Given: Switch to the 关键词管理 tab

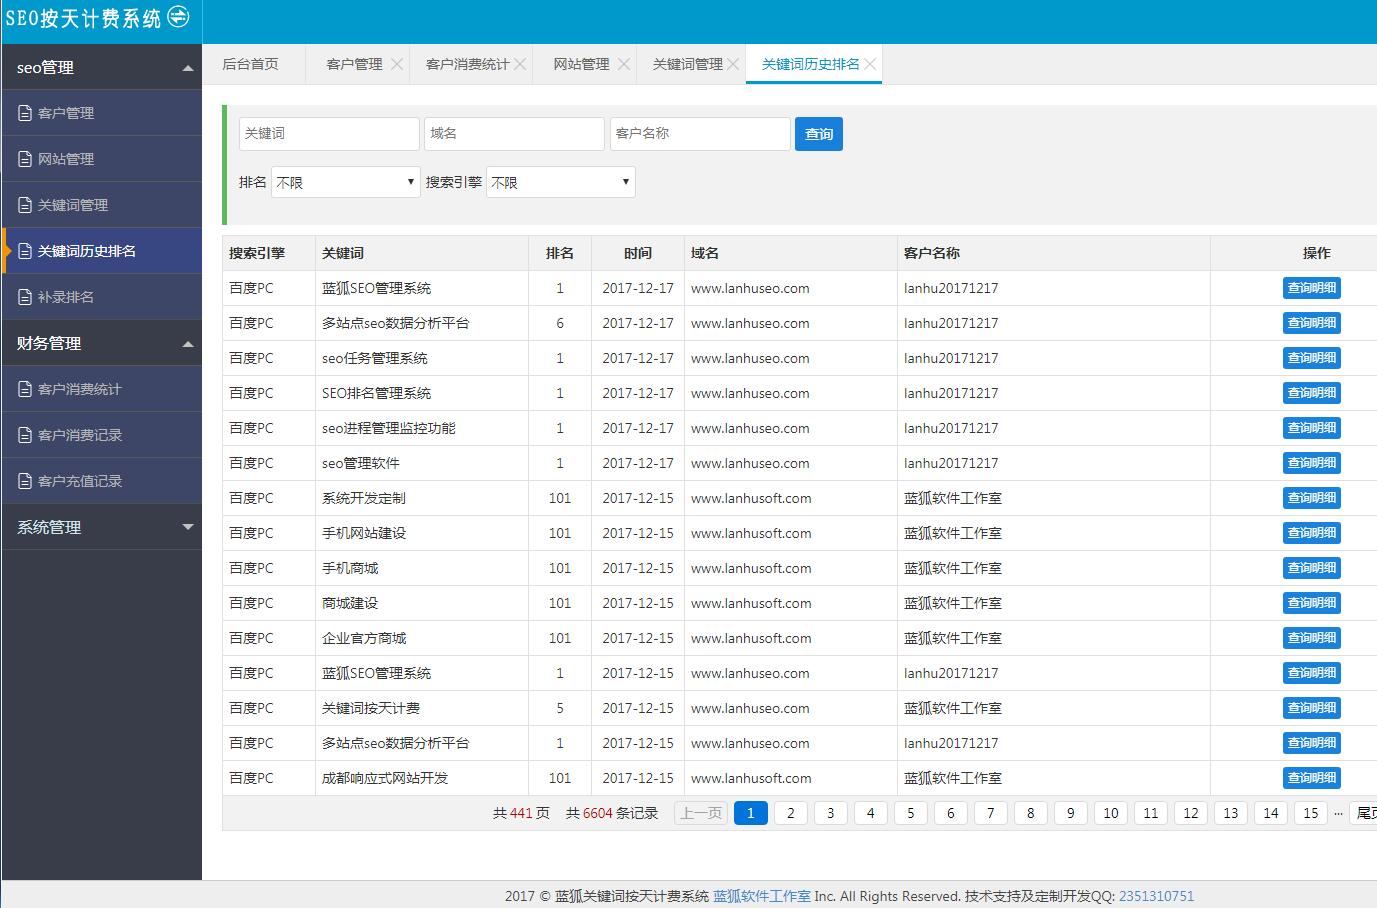Looking at the screenshot, I should 687,64.
